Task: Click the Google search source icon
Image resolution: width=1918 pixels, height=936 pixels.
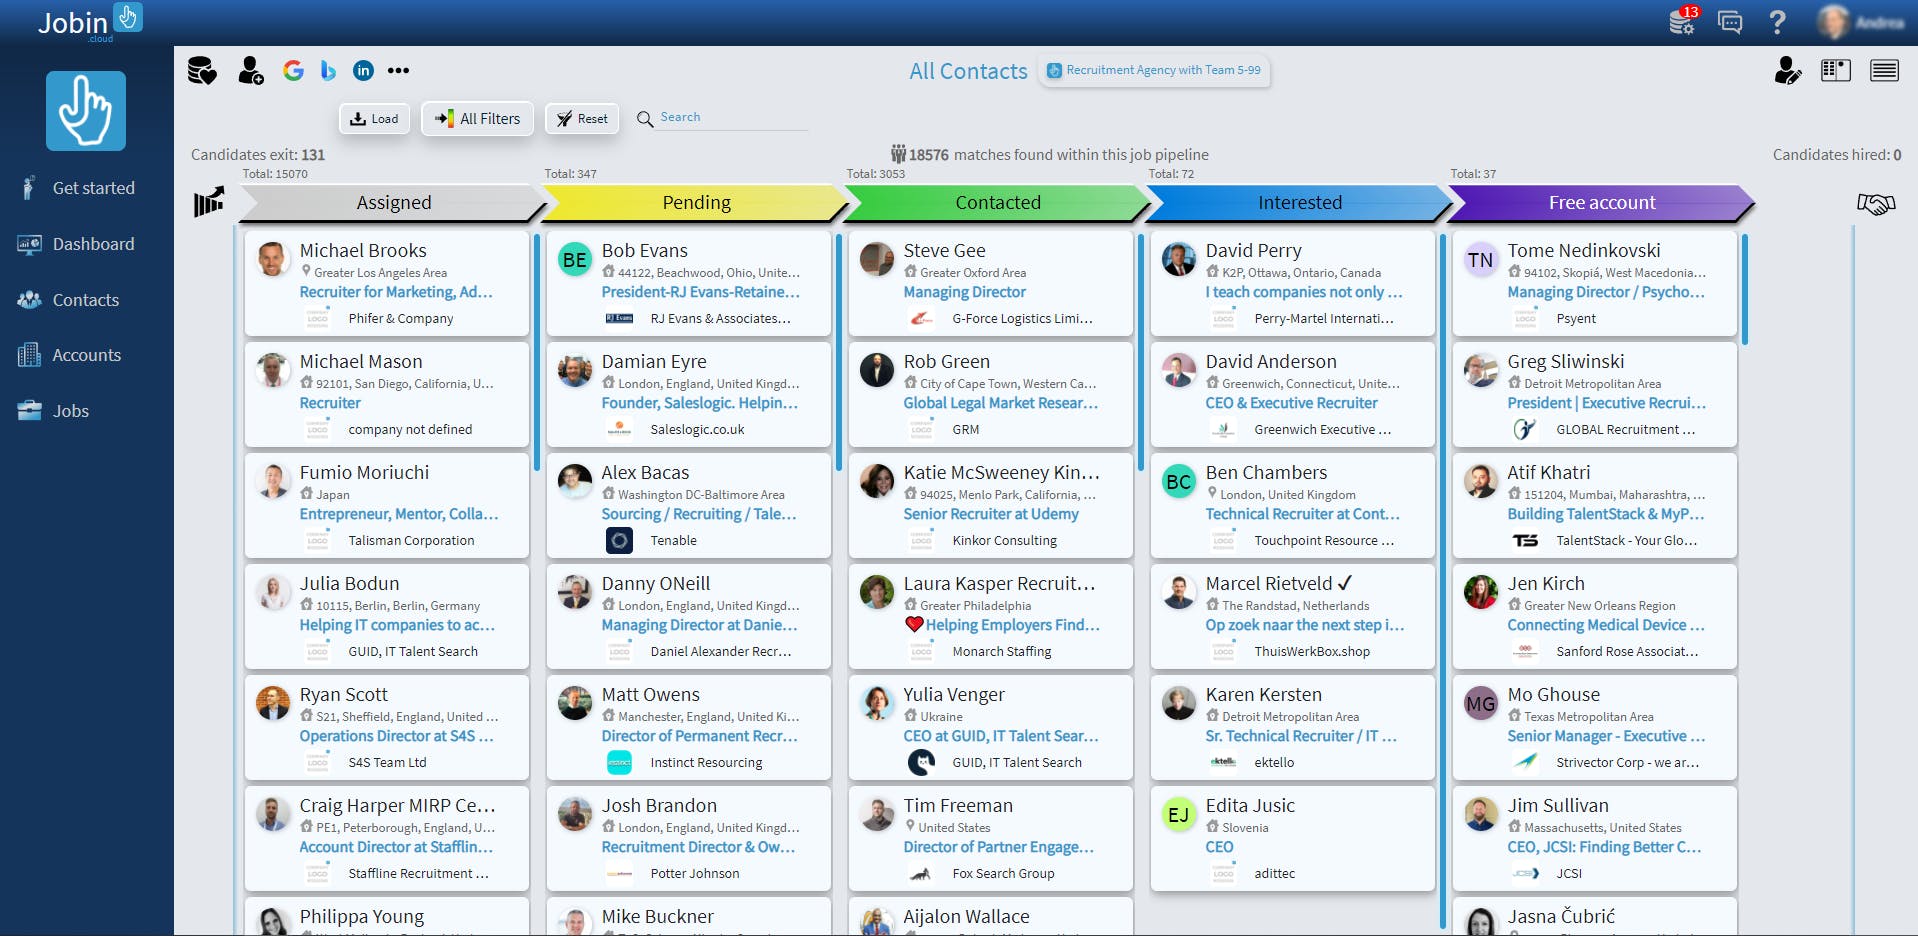Action: 293,70
